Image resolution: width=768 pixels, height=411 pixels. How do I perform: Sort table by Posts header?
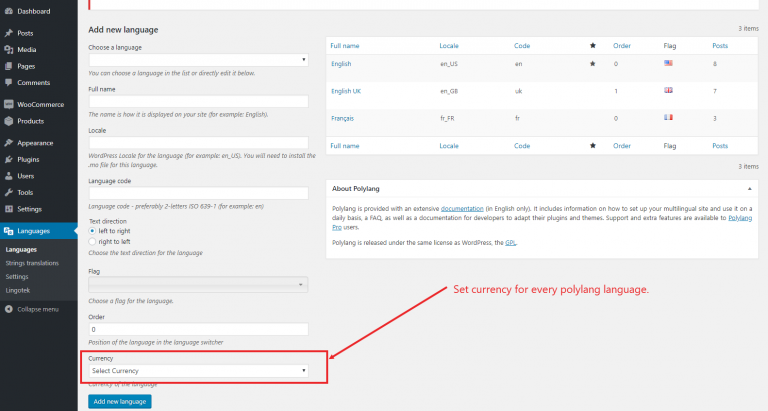720,46
